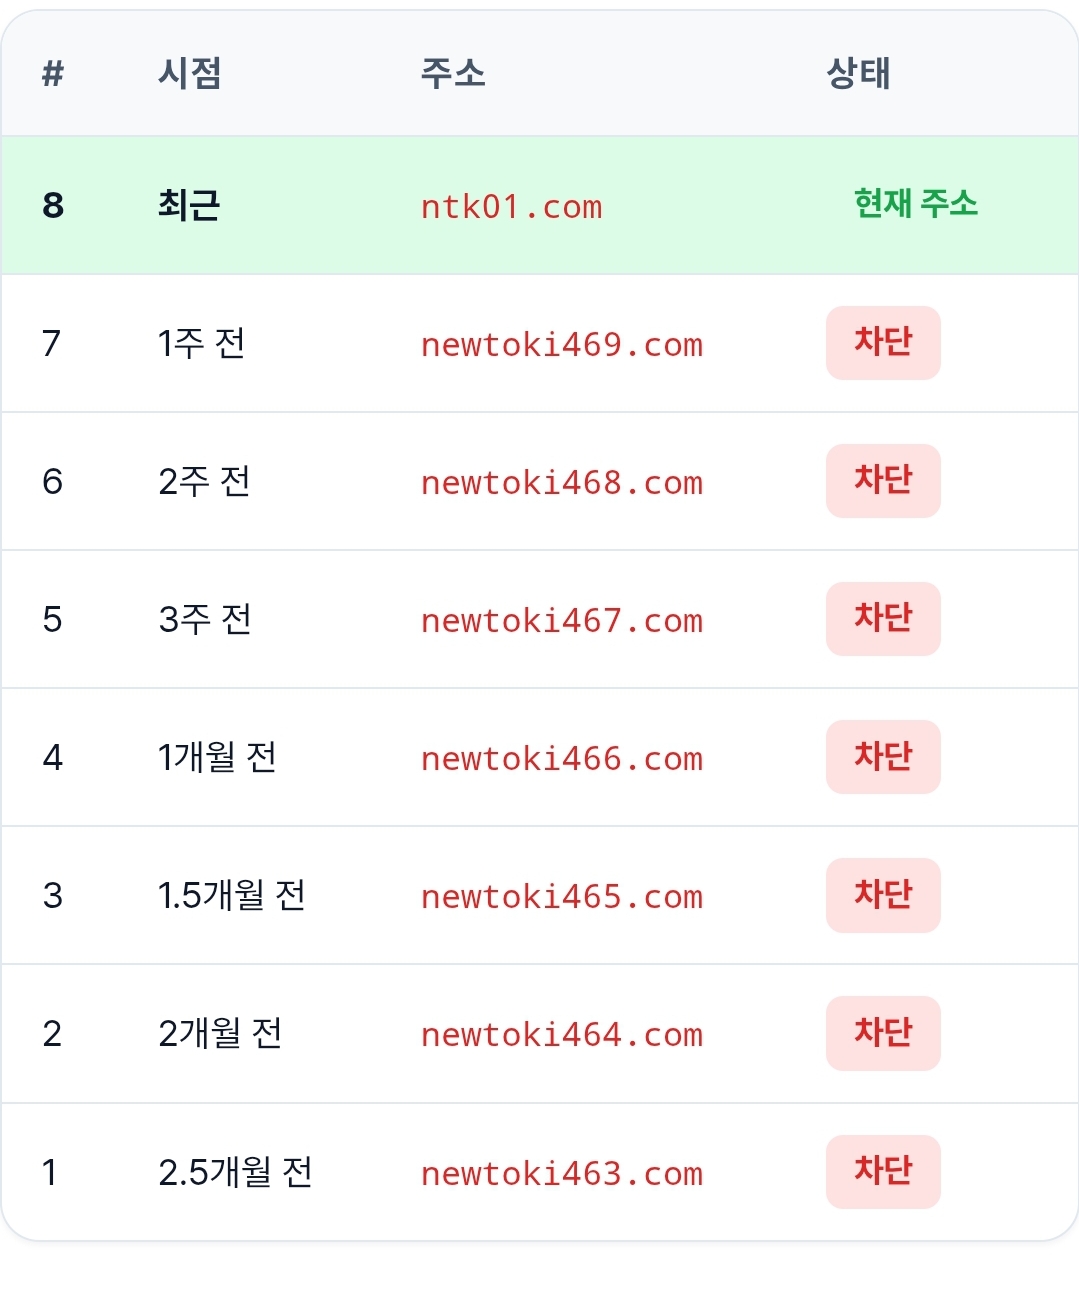The image size is (1079, 1309).
Task: Select the 2.5개월 전 cell
Action: tap(235, 1172)
